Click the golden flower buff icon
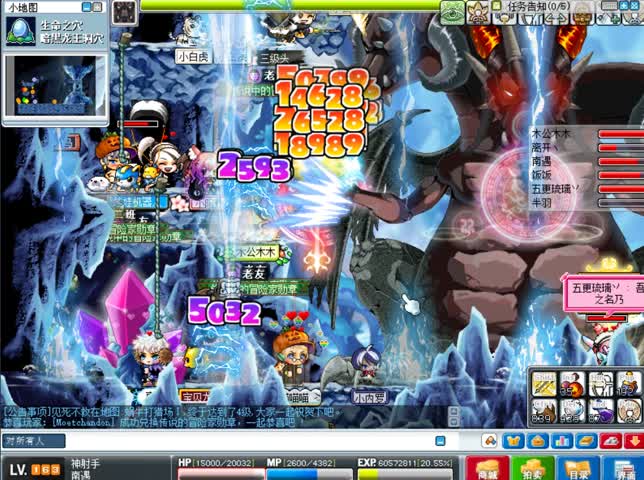 tap(478, 13)
